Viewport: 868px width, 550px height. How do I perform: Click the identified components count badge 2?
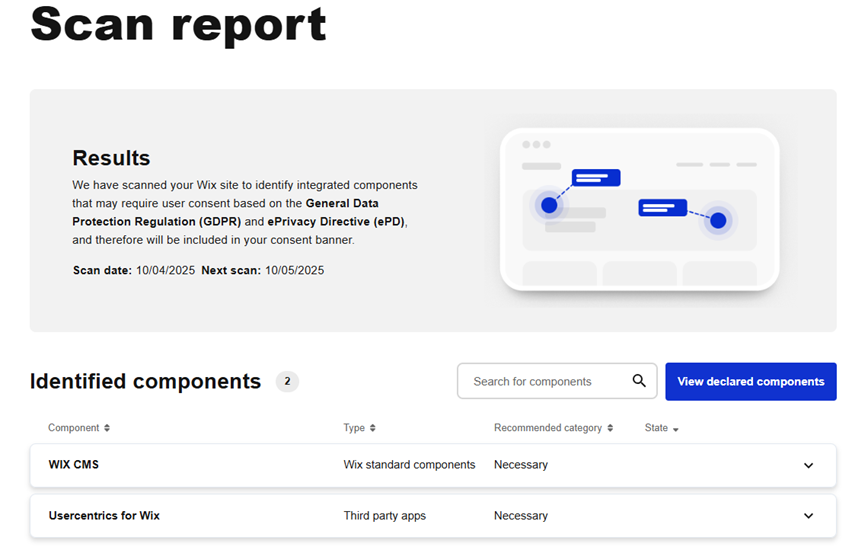click(287, 381)
